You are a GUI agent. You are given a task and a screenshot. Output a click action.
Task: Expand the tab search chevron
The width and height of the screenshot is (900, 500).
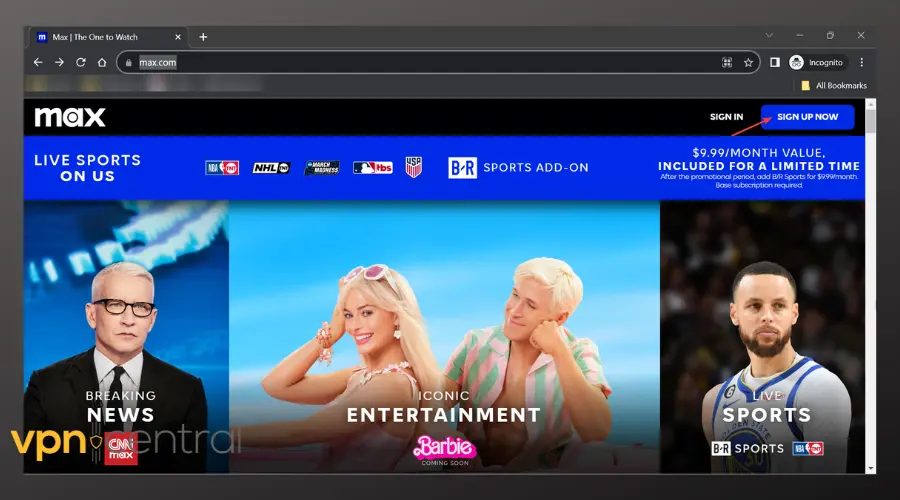tap(769, 36)
